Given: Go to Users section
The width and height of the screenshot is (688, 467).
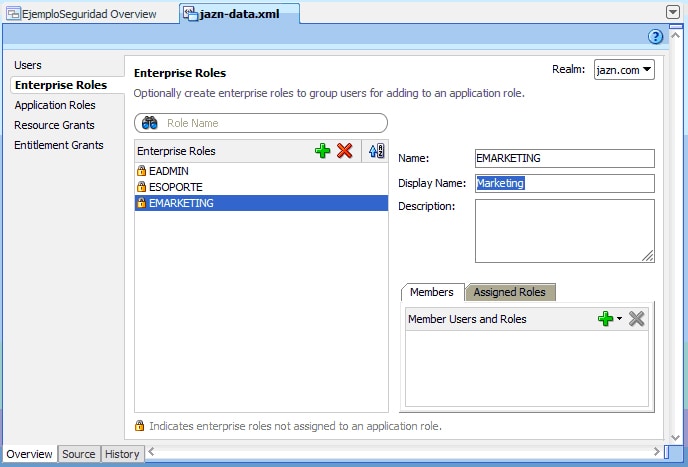Looking at the screenshot, I should (28, 65).
